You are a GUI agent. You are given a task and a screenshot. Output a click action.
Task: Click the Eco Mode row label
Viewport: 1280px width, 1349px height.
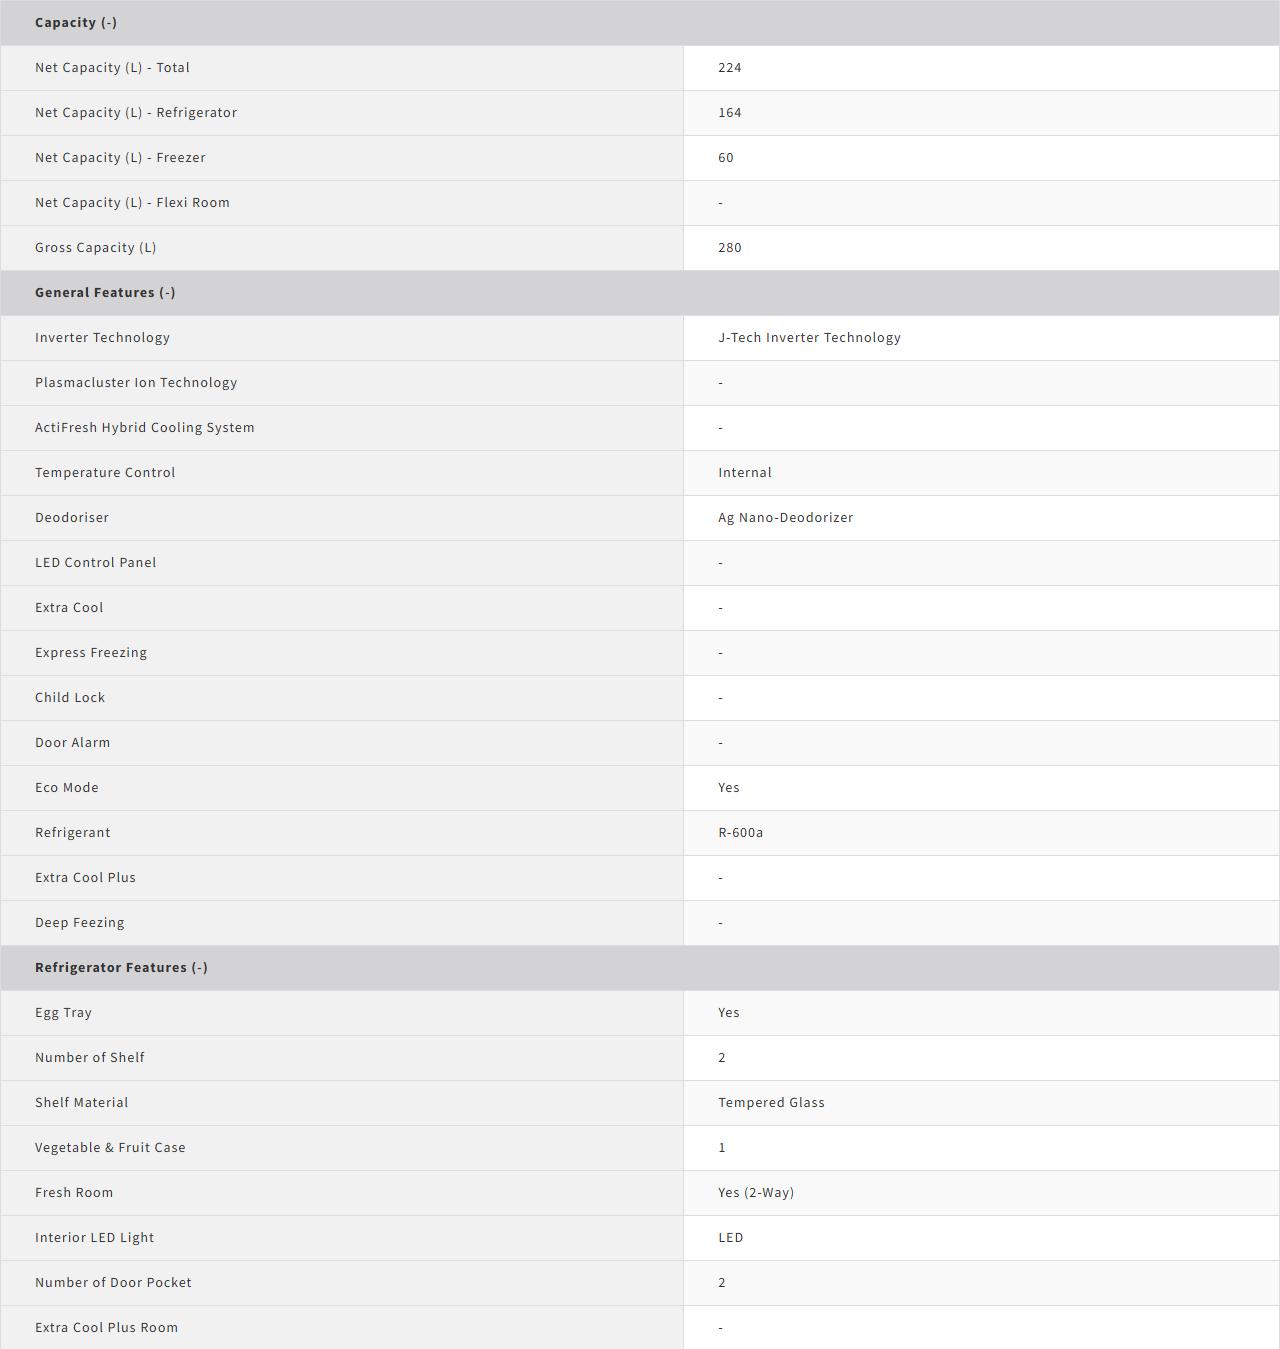(67, 788)
